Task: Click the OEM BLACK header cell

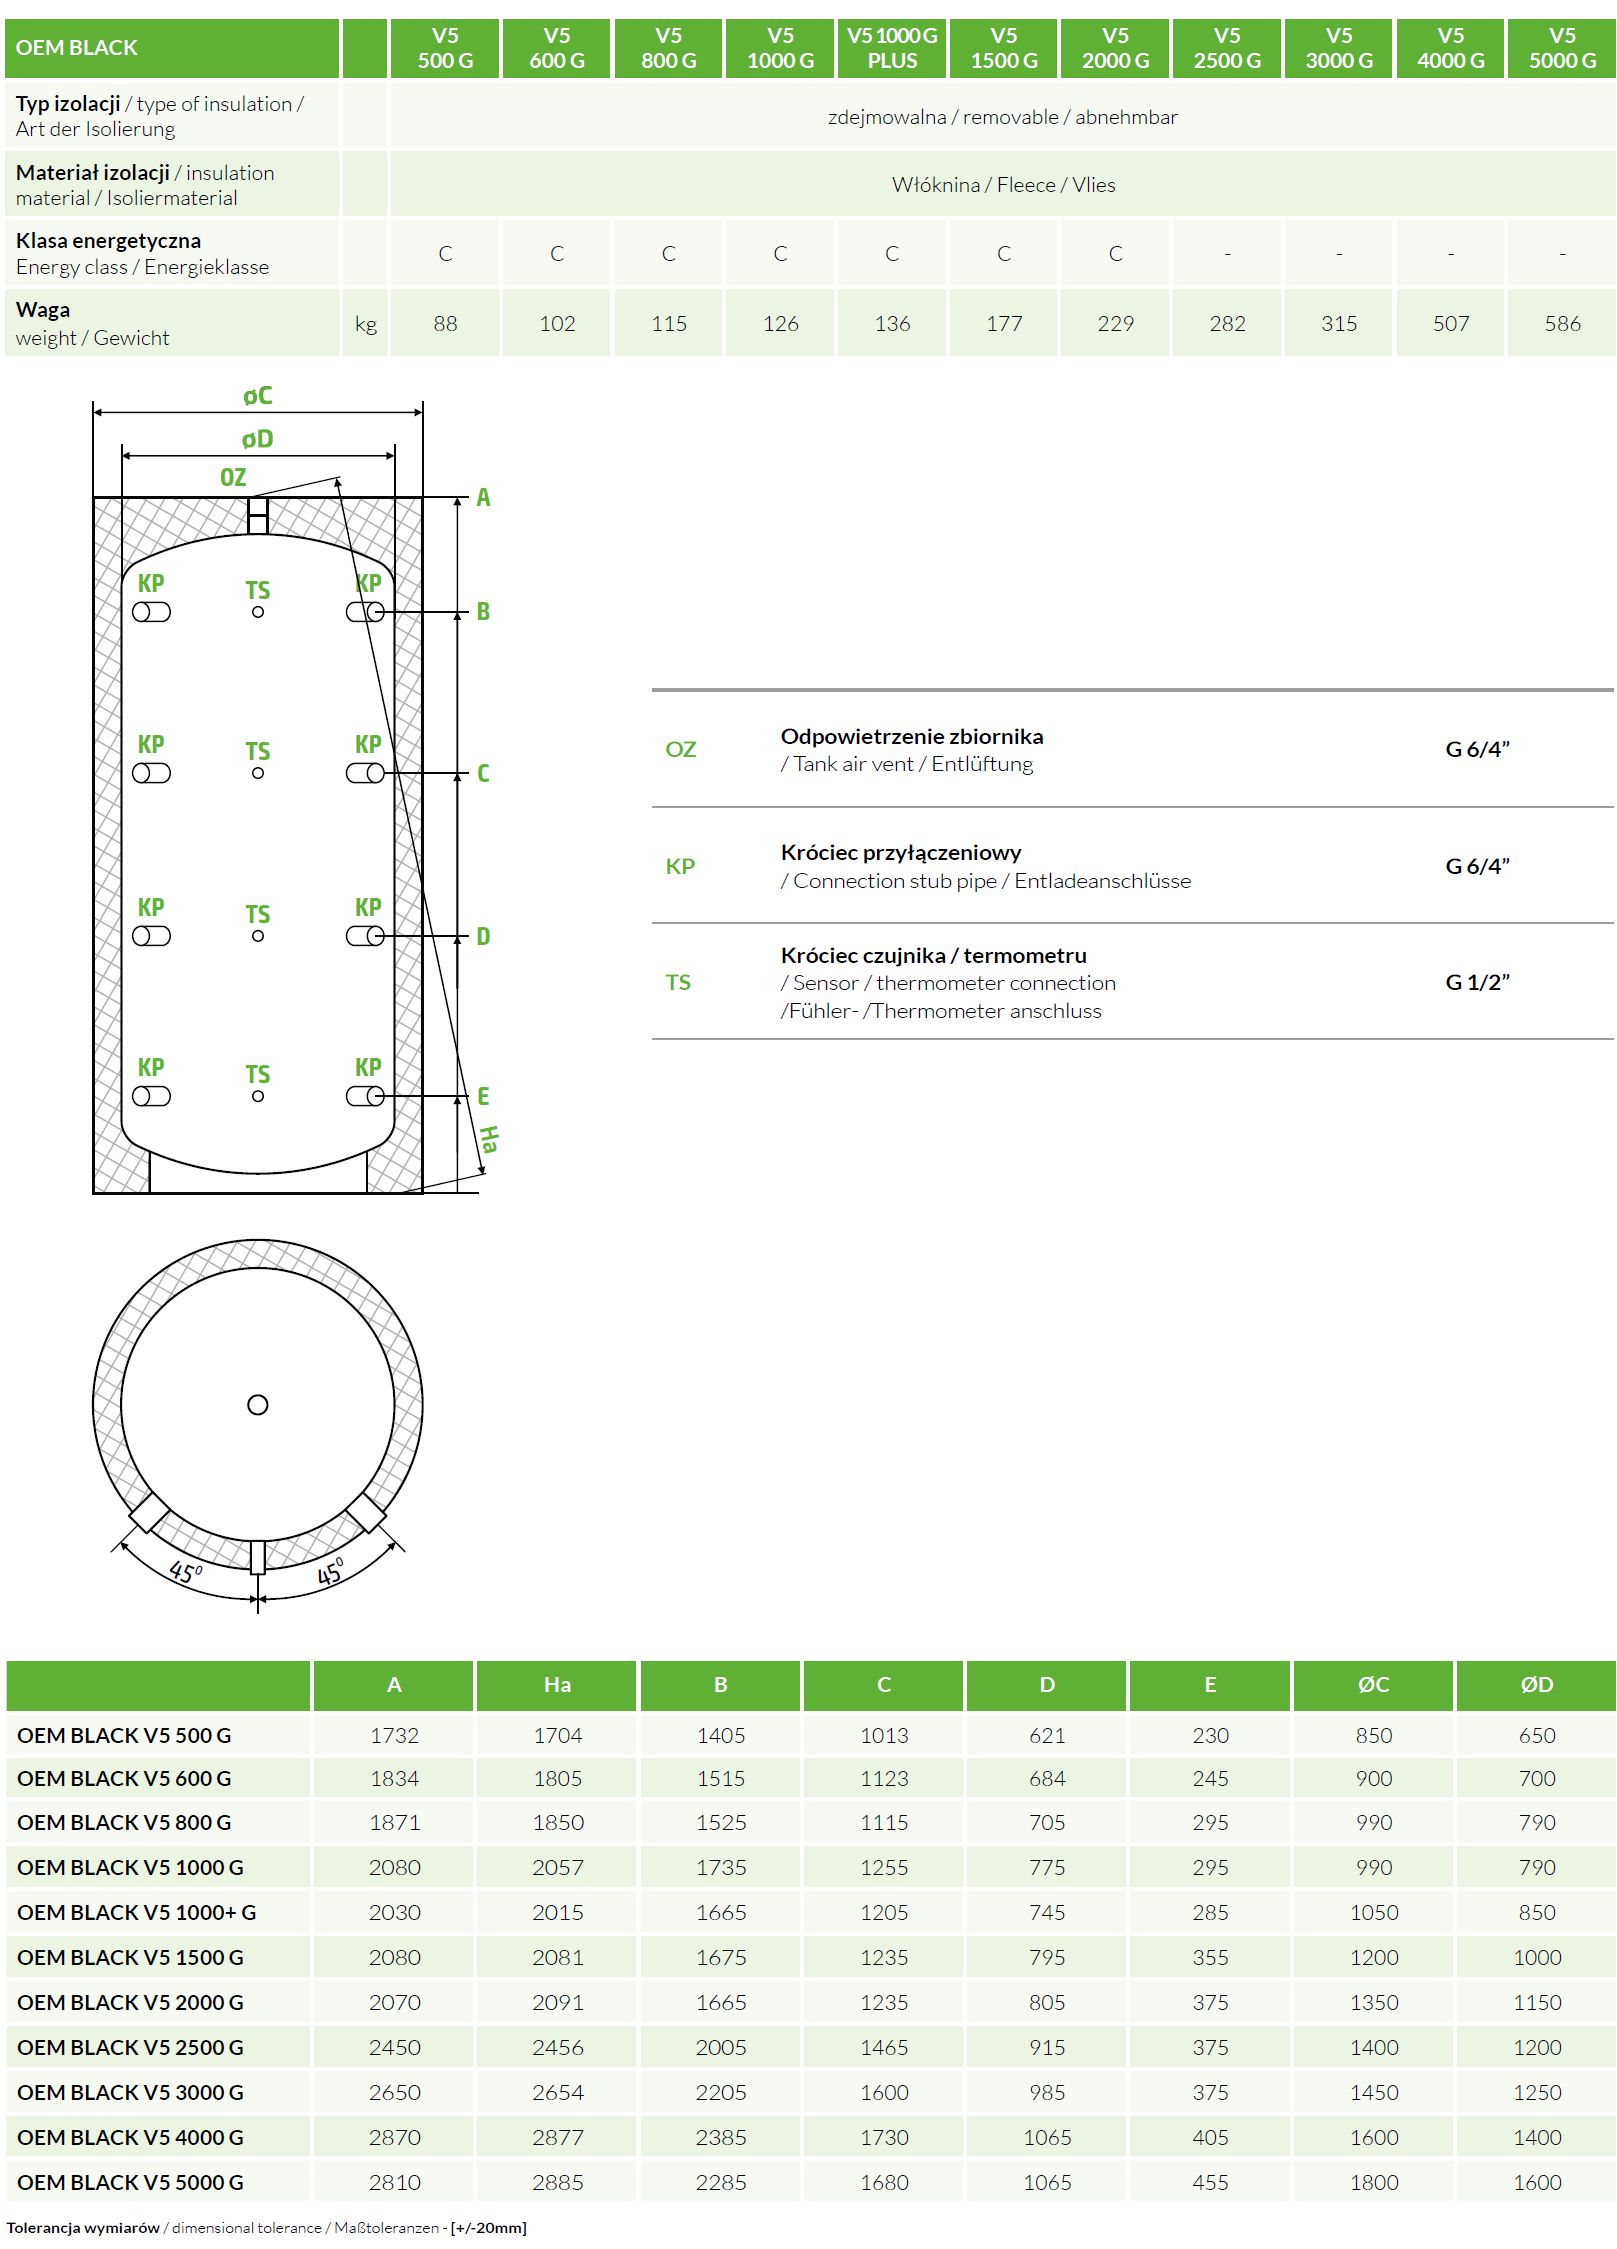Action: click(172, 48)
